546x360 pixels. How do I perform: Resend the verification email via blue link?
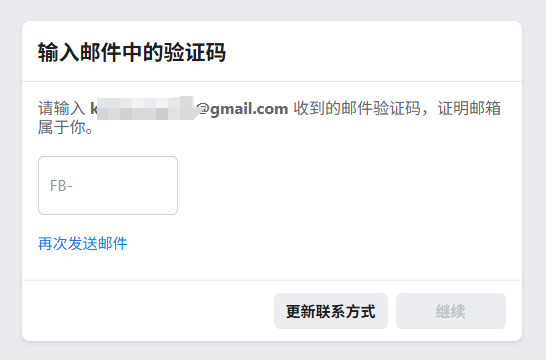click(x=83, y=243)
